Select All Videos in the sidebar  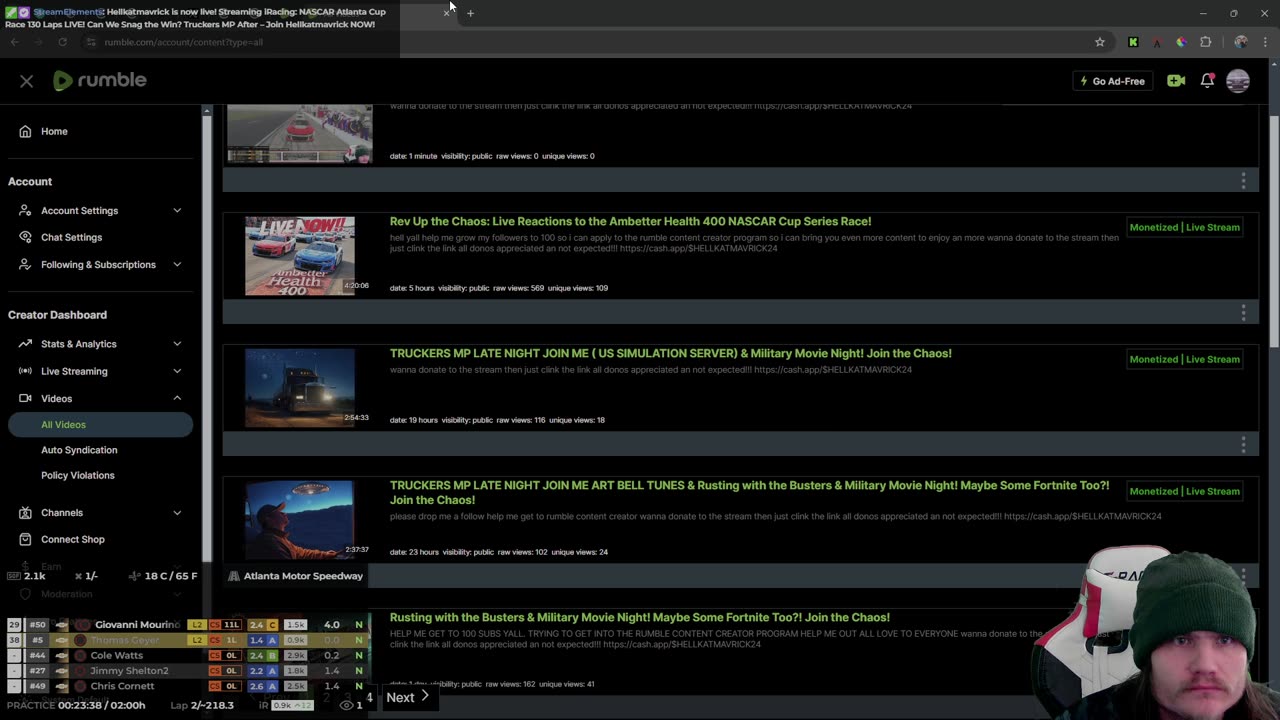(x=100, y=424)
